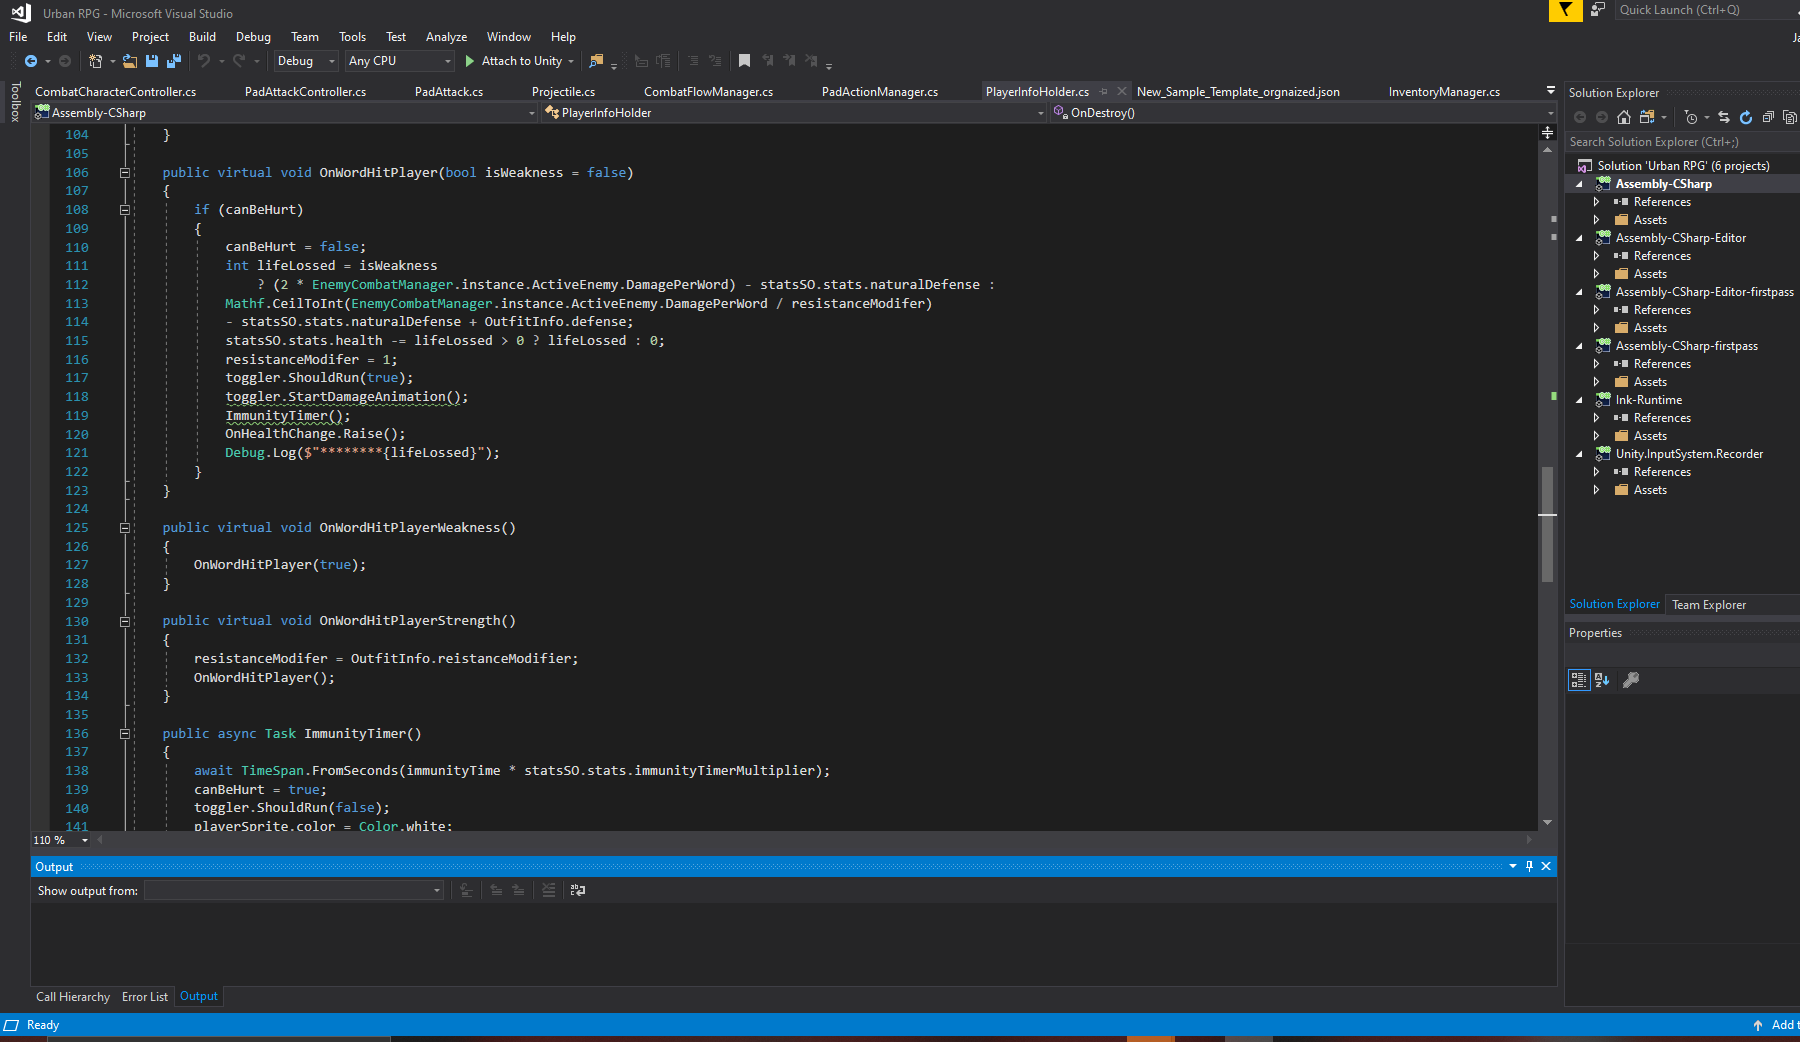Image resolution: width=1800 pixels, height=1042 pixels.
Task: Collapse the Assembly-CSharp project node
Action: (1580, 183)
